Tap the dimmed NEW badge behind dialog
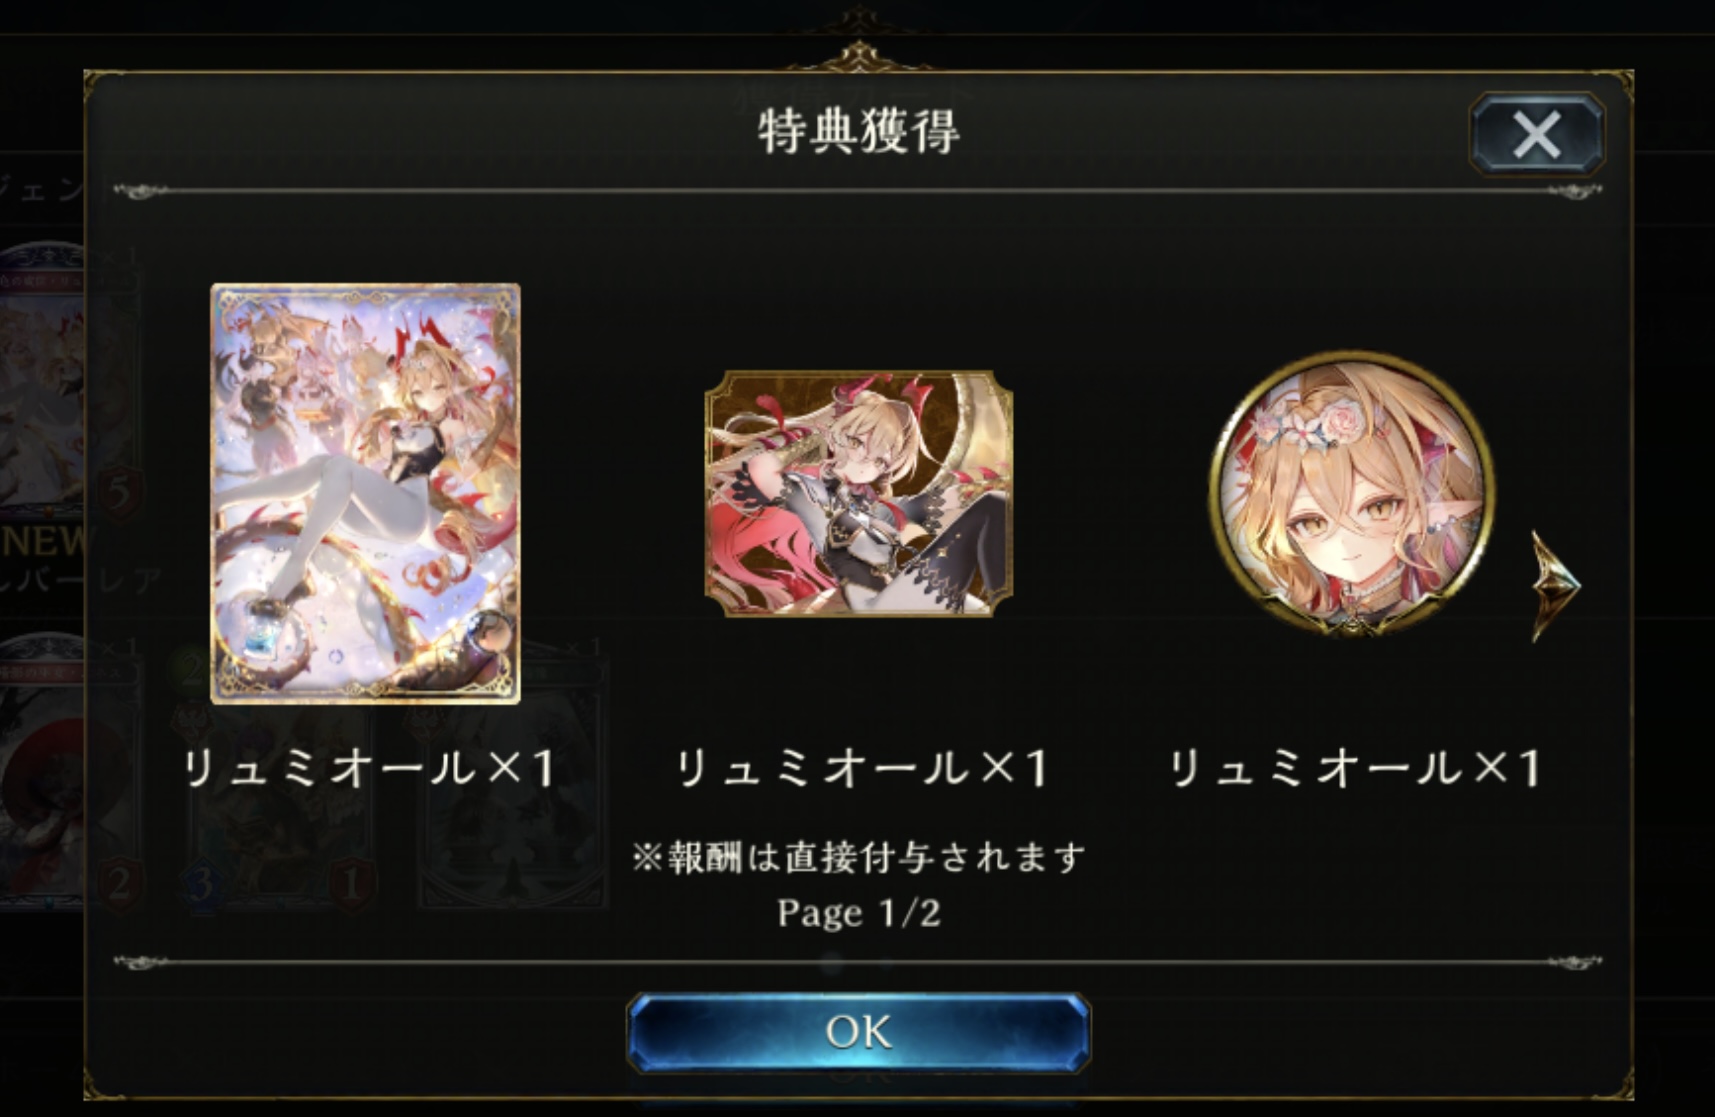1715x1117 pixels. [x=42, y=541]
